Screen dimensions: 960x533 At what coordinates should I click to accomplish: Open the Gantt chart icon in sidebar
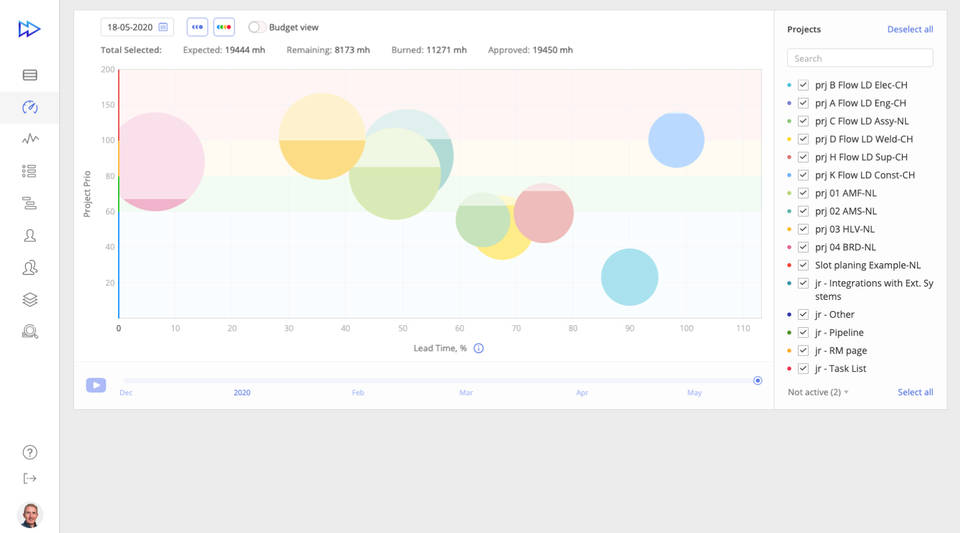click(x=29, y=203)
